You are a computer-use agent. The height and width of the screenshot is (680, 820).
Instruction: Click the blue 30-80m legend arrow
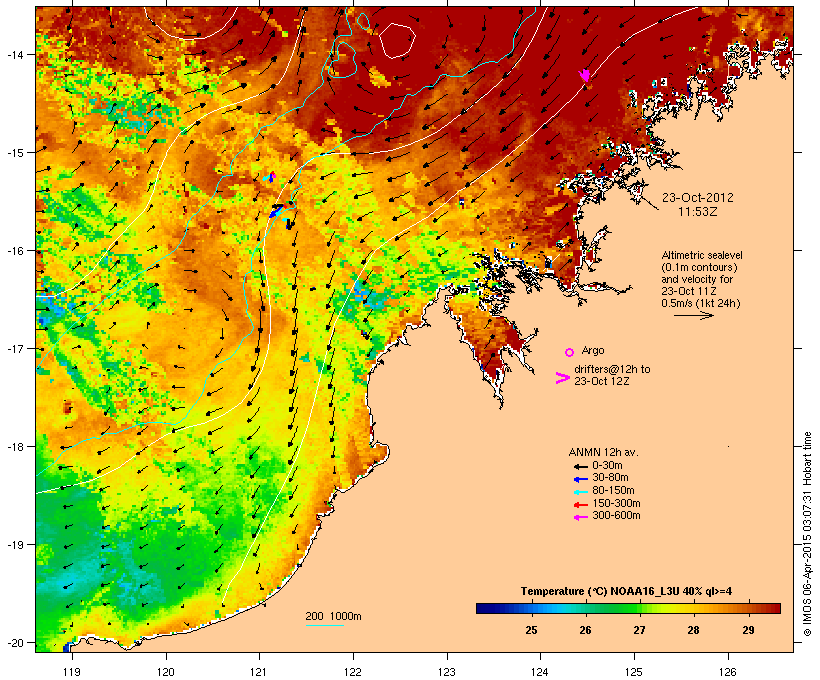click(x=580, y=479)
